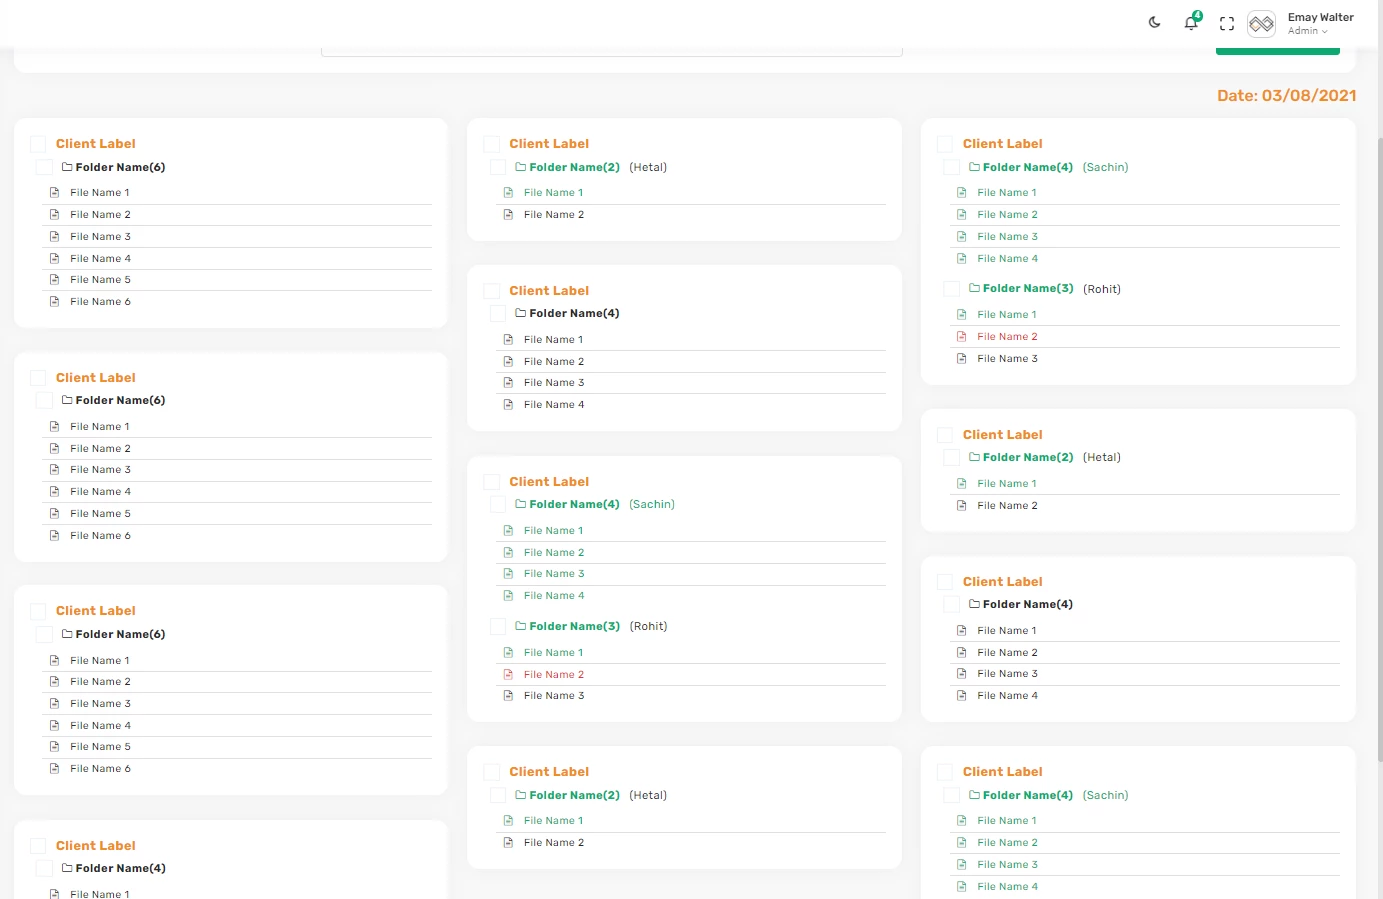The image size is (1383, 899).
Task: Click folder icon of Folder Name(4) (Sachin), middle column
Action: pyautogui.click(x=520, y=504)
